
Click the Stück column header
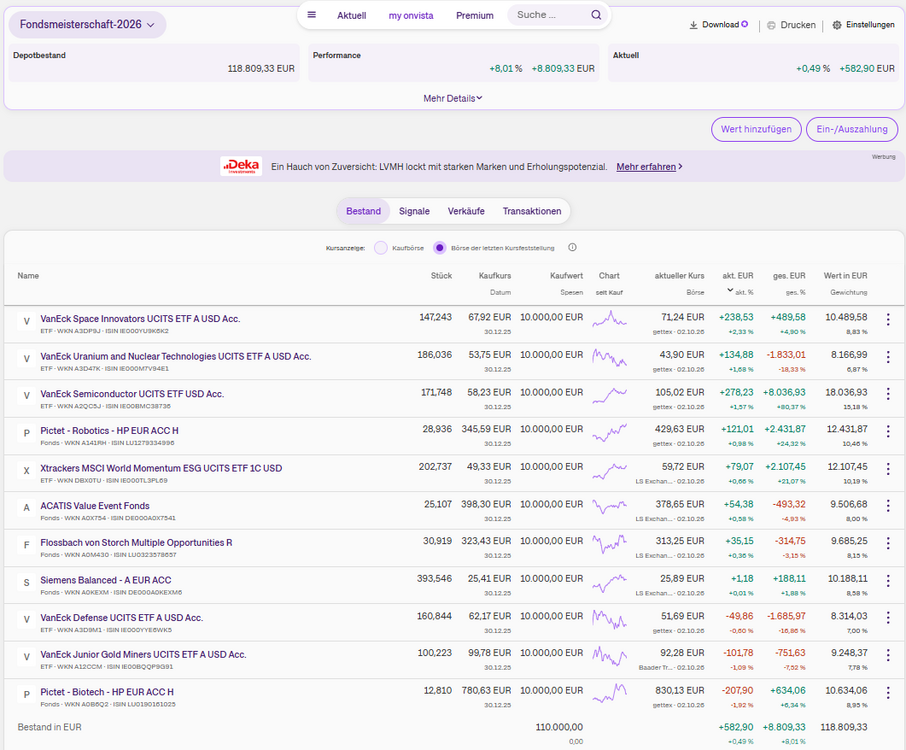[441, 276]
